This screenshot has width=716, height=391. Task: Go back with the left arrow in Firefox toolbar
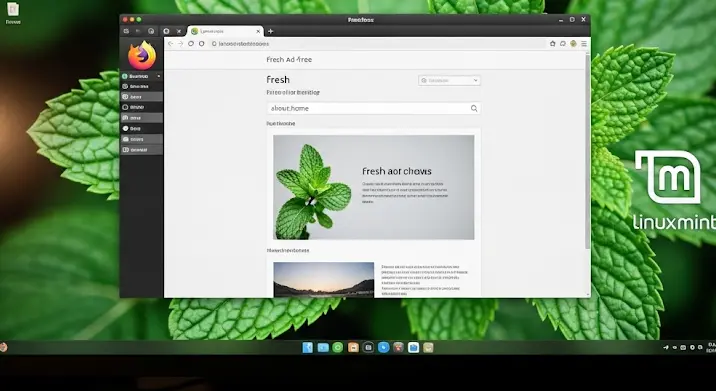pyautogui.click(x=170, y=44)
